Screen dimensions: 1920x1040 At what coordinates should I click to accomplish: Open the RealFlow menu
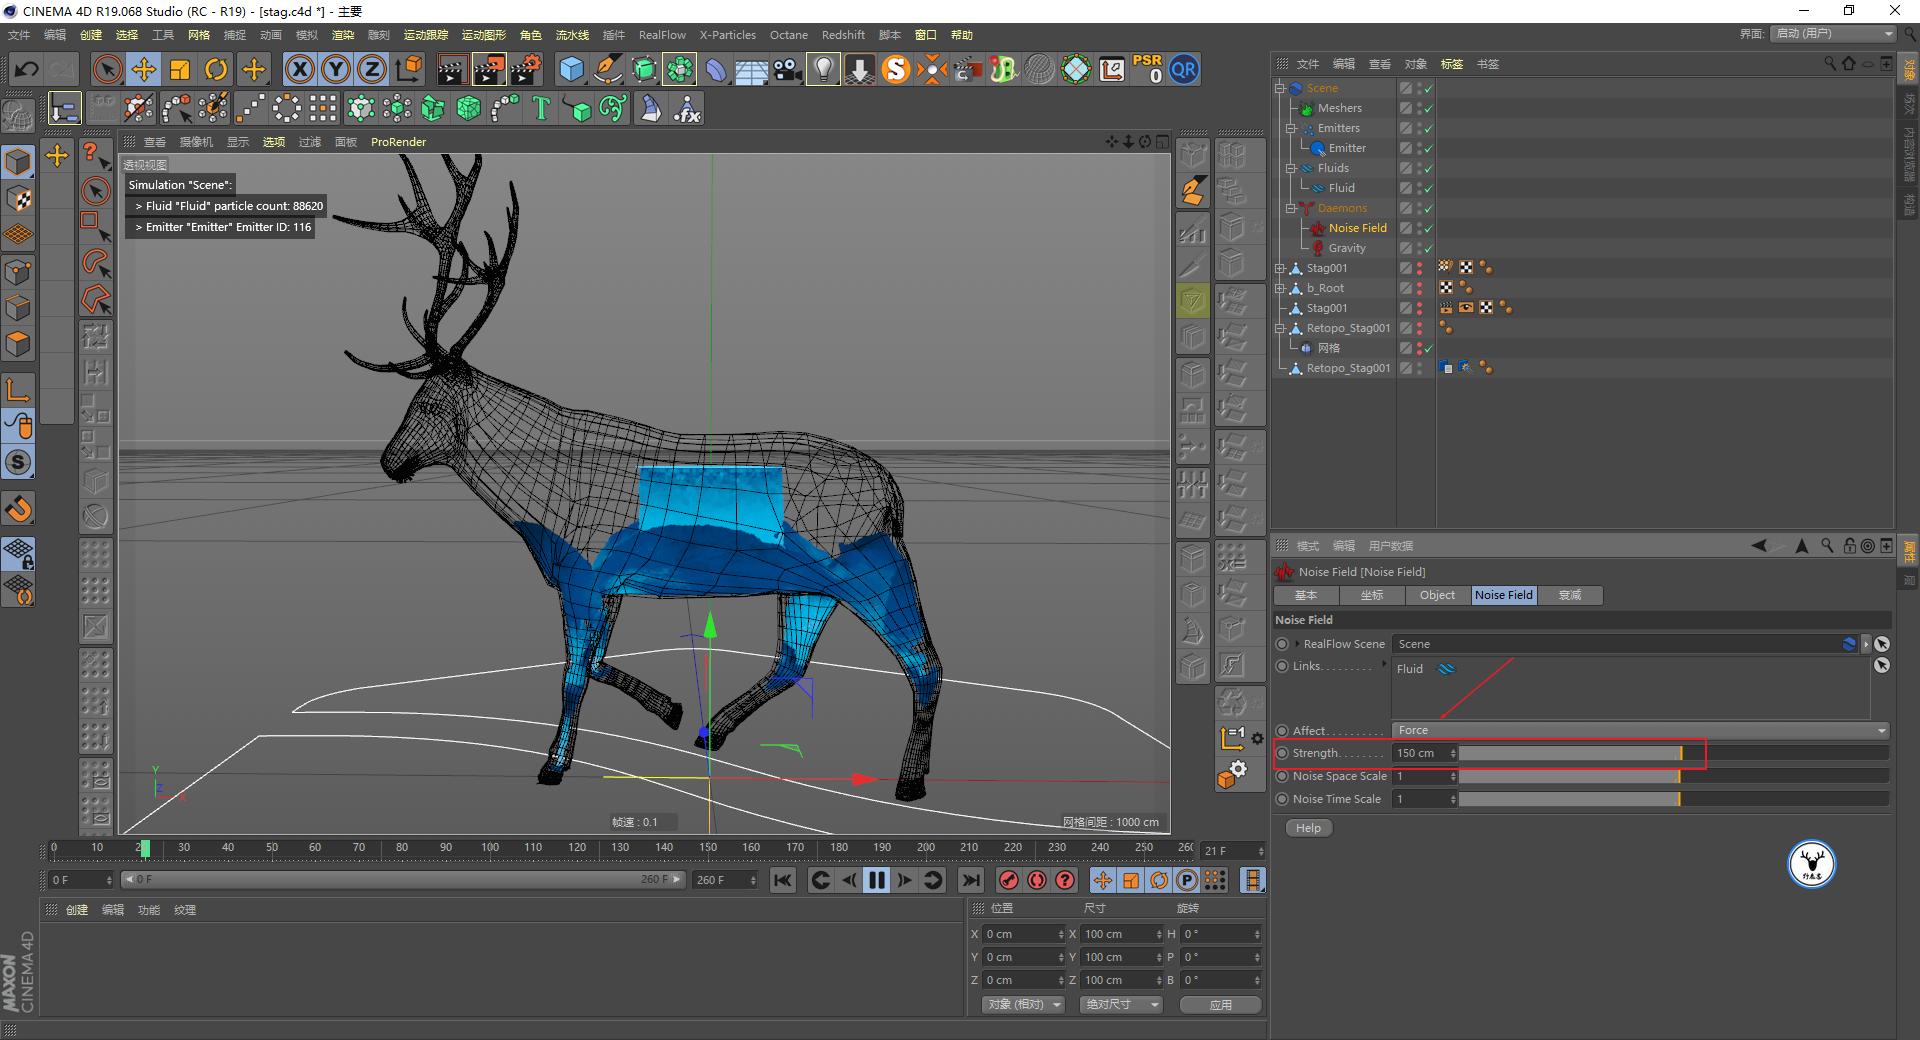point(662,35)
